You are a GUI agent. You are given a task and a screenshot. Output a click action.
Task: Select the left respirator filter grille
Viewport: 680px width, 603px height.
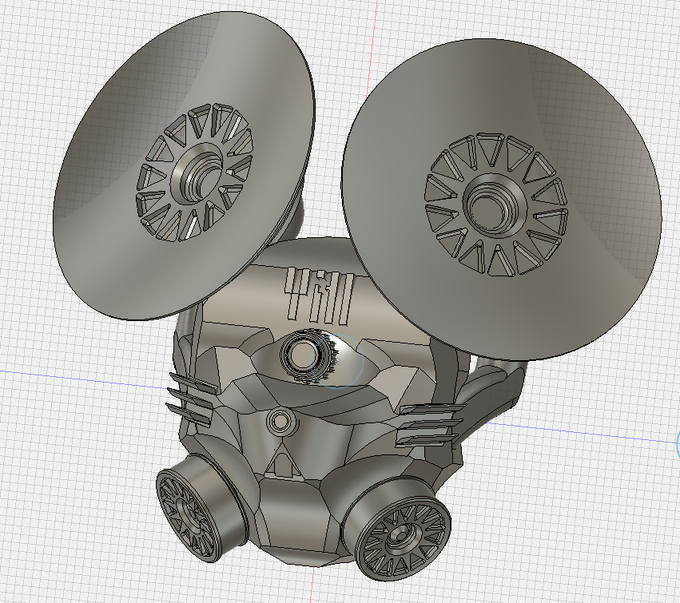(187, 516)
